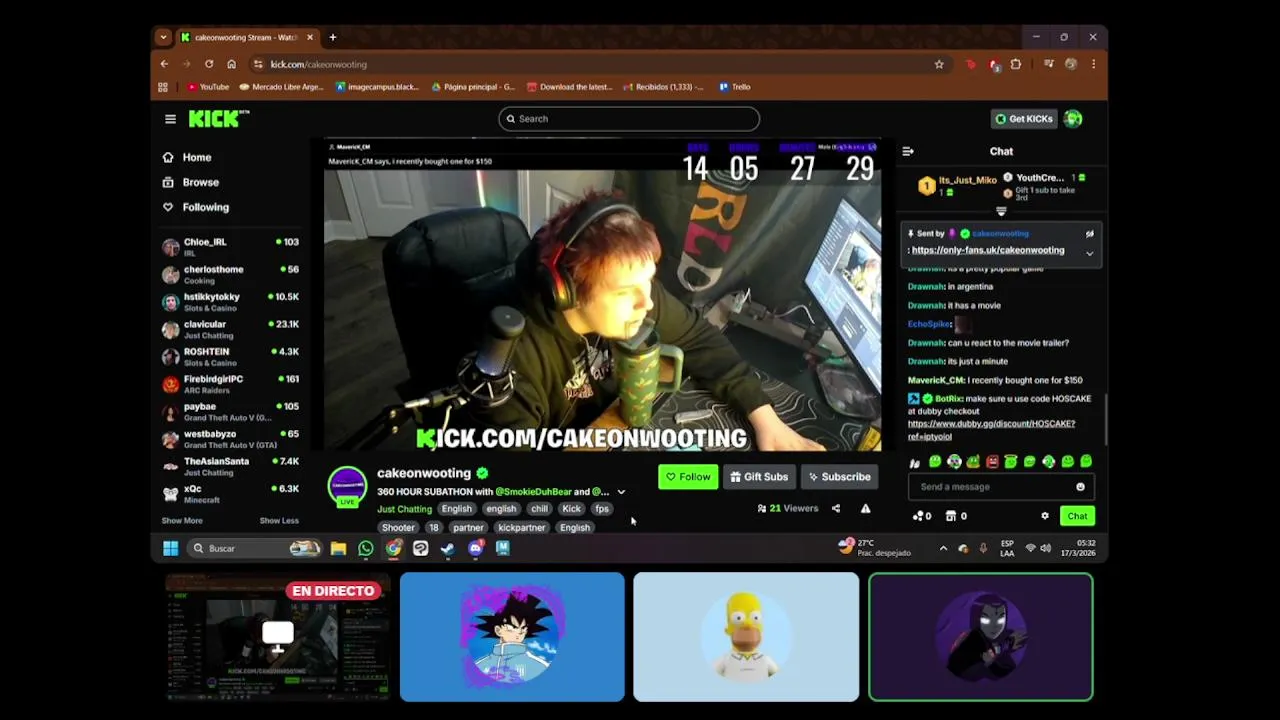The image size is (1280, 720).
Task: Open the clavicular channel
Action: tap(230, 329)
